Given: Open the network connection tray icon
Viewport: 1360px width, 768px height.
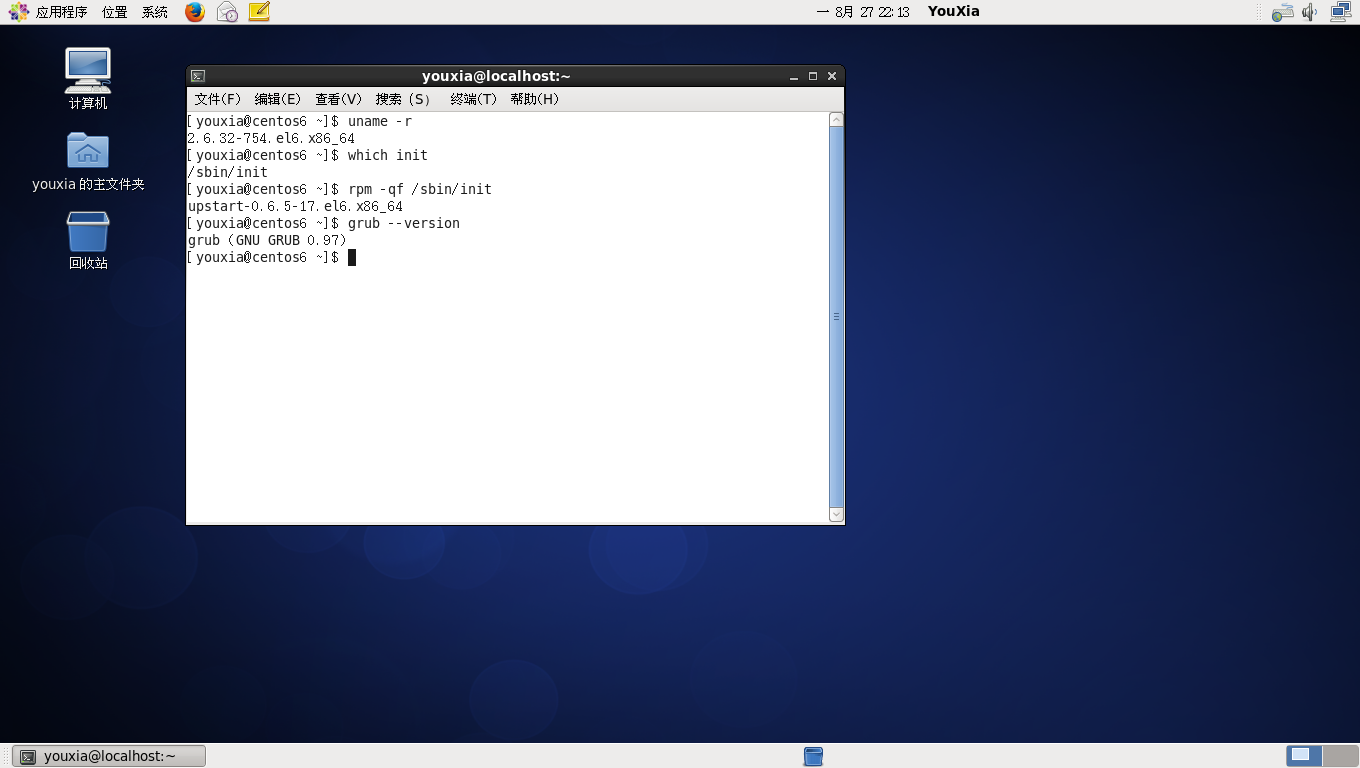Looking at the screenshot, I should click(x=1340, y=12).
